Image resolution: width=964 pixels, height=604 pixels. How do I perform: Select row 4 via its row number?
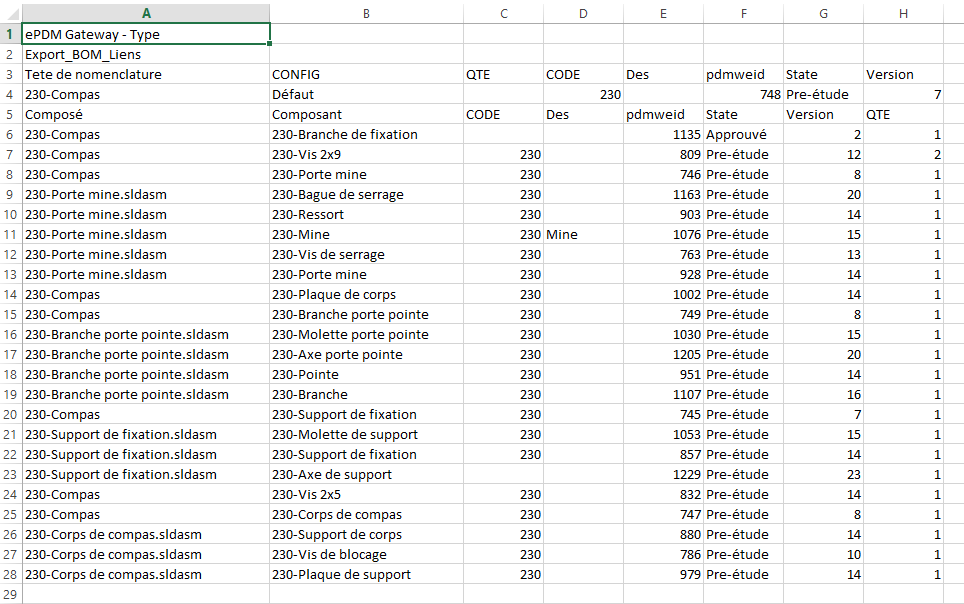(10, 95)
